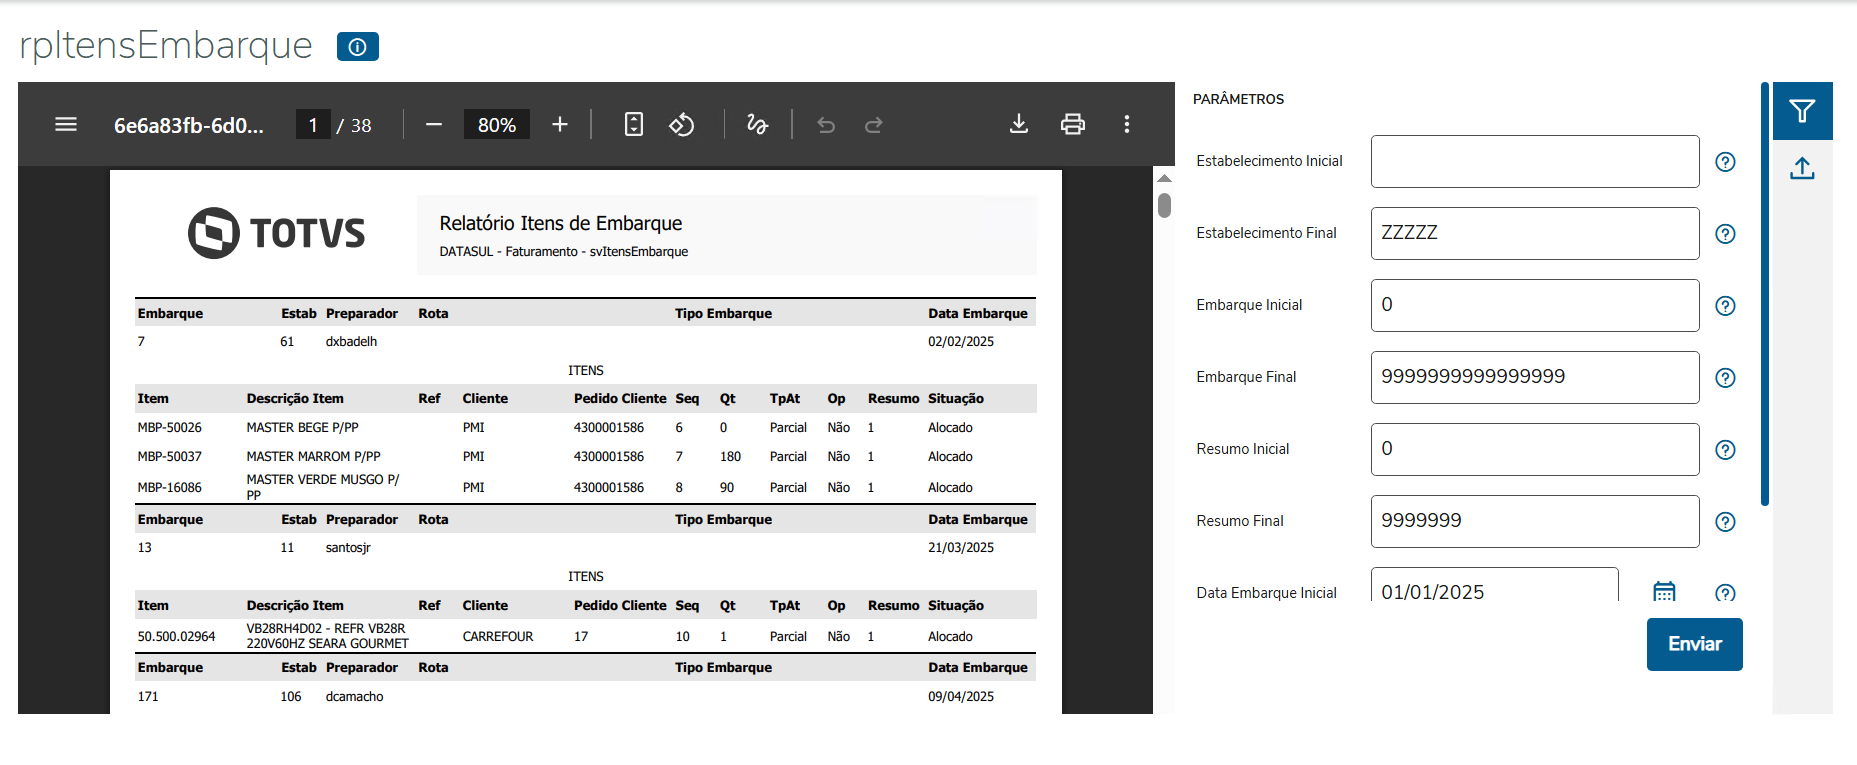1857x765 pixels.
Task: Click the date 21/03/2025
Action: click(x=961, y=548)
